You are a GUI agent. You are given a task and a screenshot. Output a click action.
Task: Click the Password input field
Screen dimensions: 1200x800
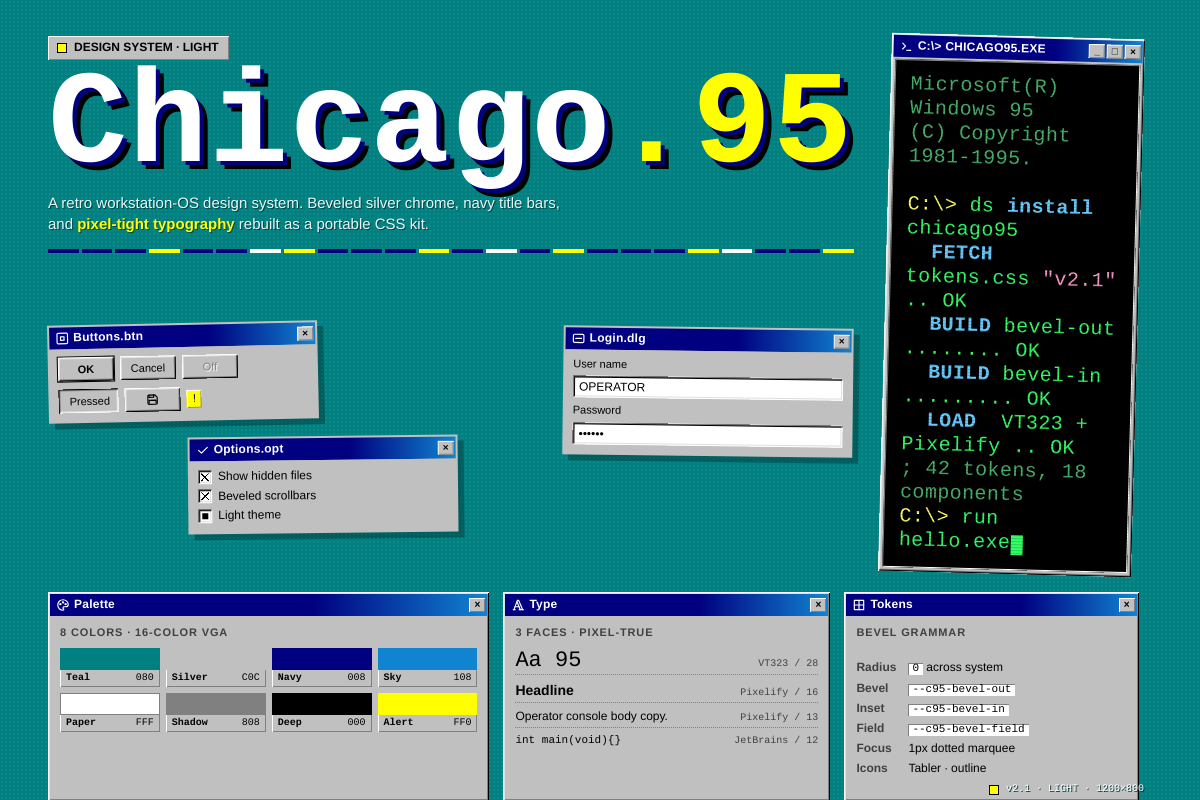pyautogui.click(x=707, y=435)
